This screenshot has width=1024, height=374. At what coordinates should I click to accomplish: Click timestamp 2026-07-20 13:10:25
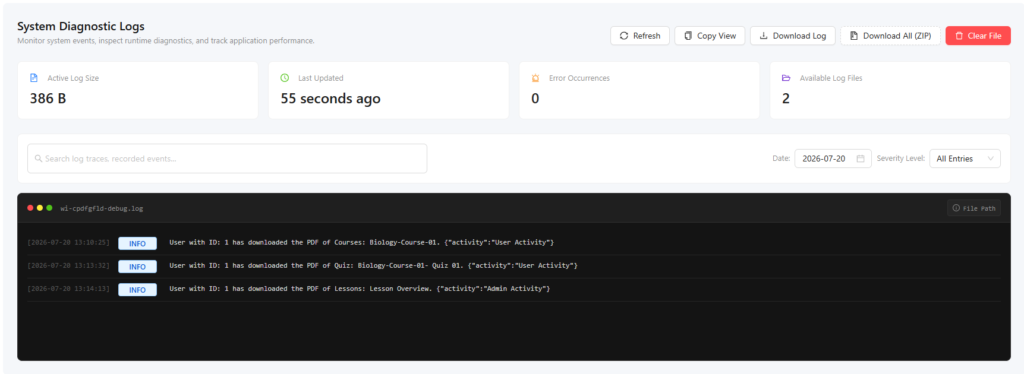[69, 243]
